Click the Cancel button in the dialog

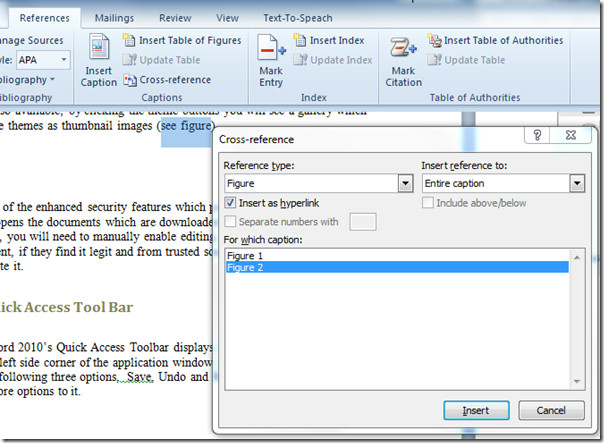tap(551, 410)
